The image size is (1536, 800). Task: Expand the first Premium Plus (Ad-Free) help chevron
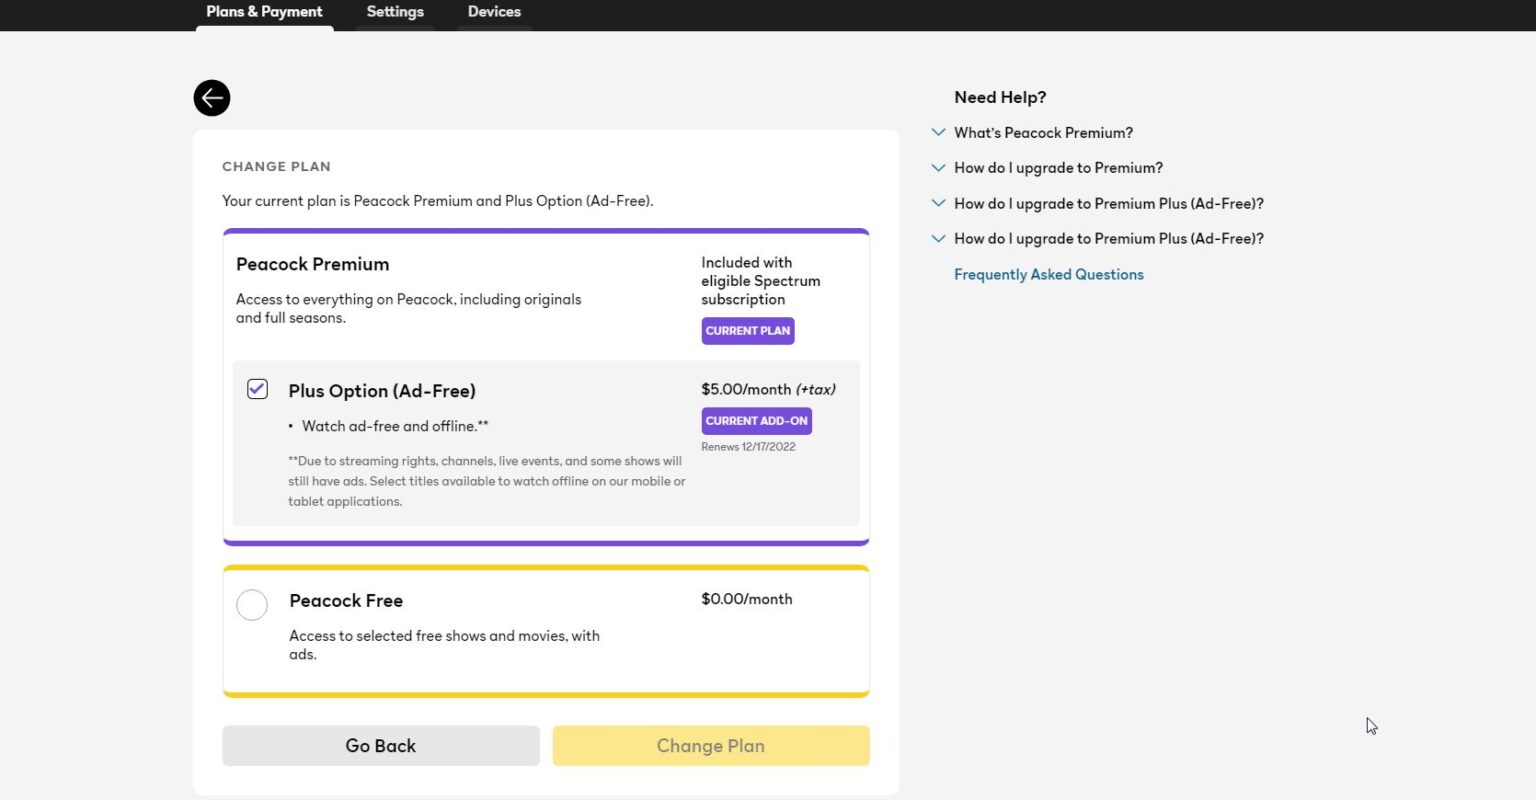[x=938, y=203]
